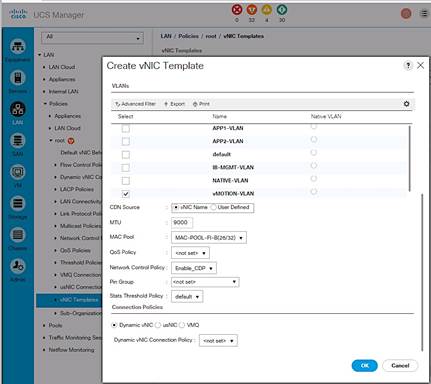
Task: Collapse the LAN tree node
Action: [x=40, y=55]
